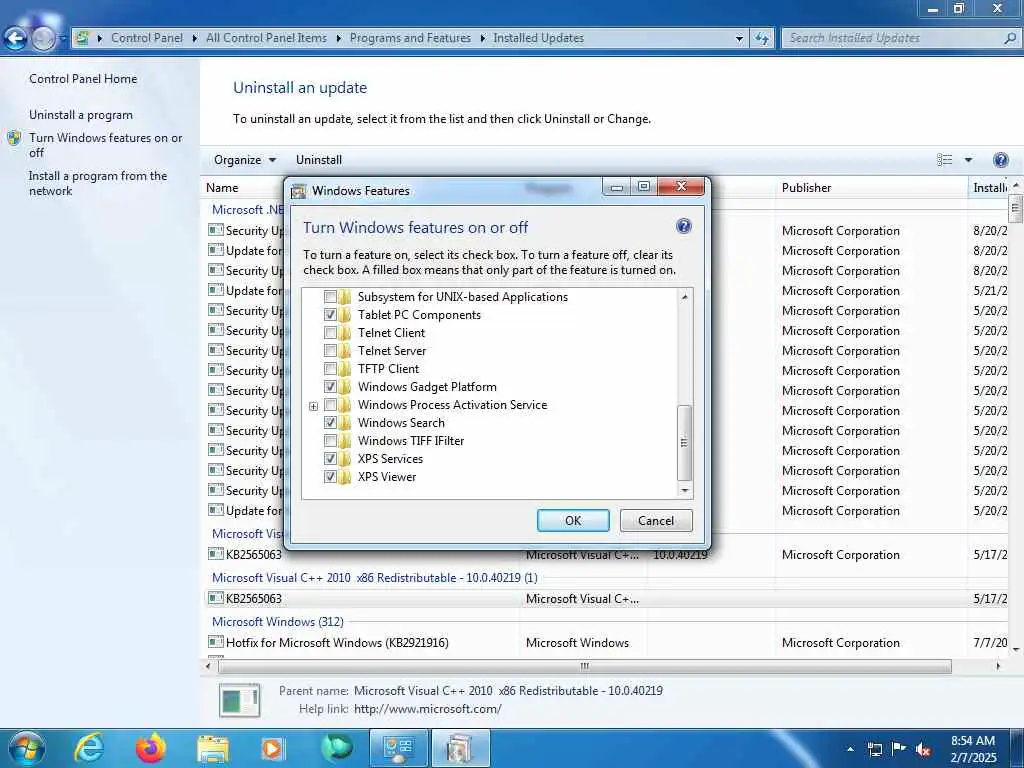Click the Hotfix KB2921916 update icon

pos(216,642)
